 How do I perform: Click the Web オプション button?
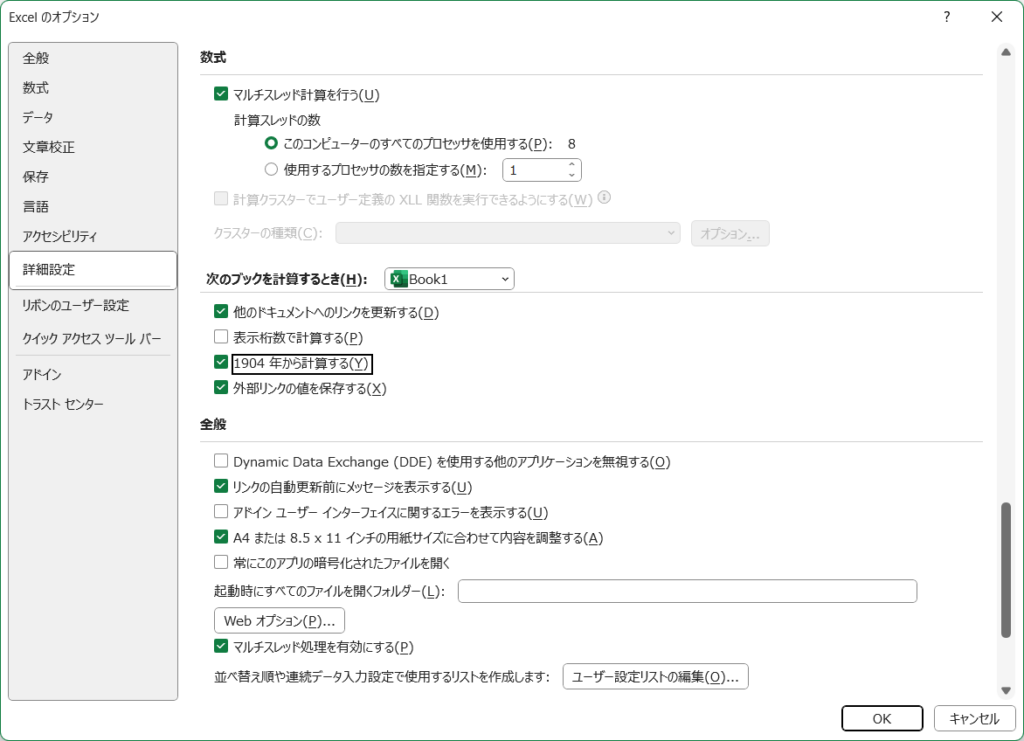tap(279, 620)
